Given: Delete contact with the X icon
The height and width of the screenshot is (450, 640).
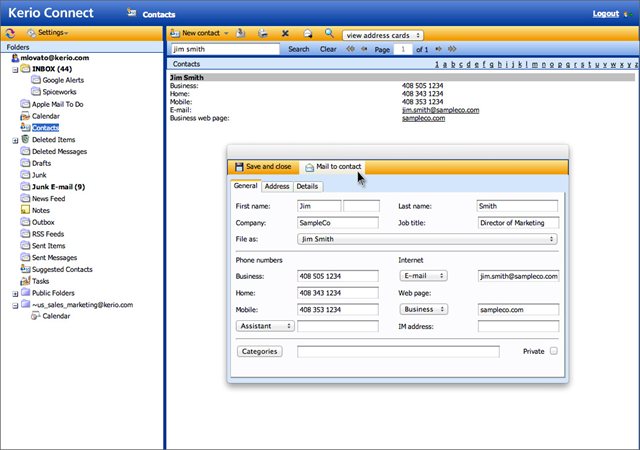Looking at the screenshot, I should pyautogui.click(x=285, y=33).
